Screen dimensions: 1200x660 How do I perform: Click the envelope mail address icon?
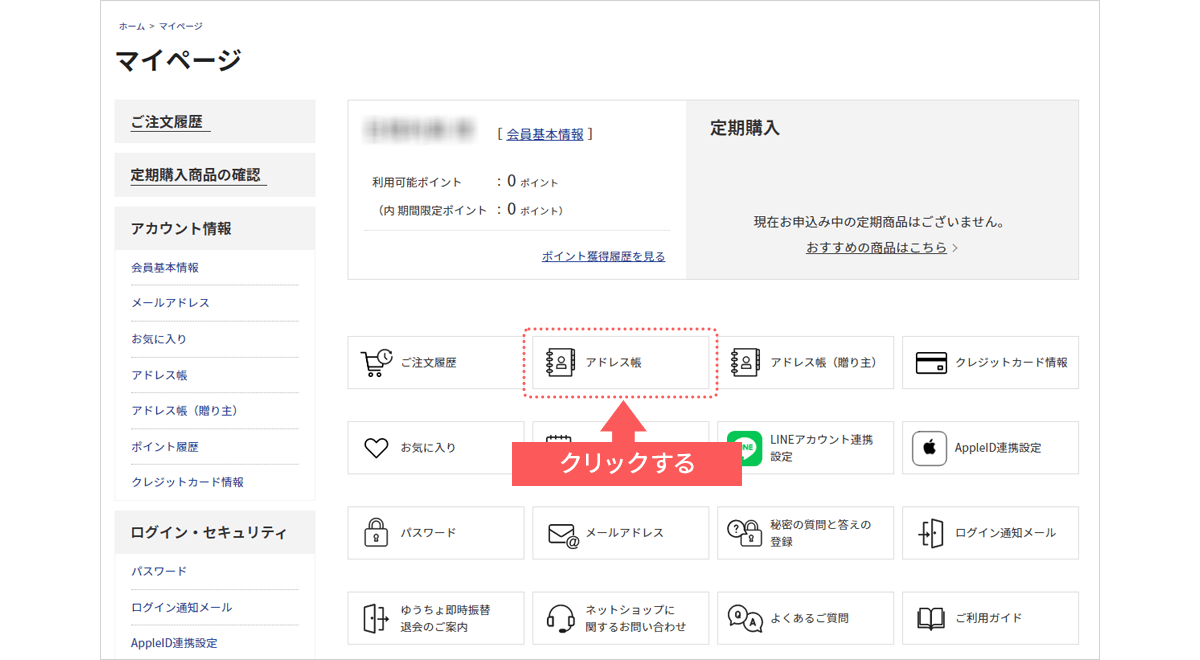pos(563,534)
